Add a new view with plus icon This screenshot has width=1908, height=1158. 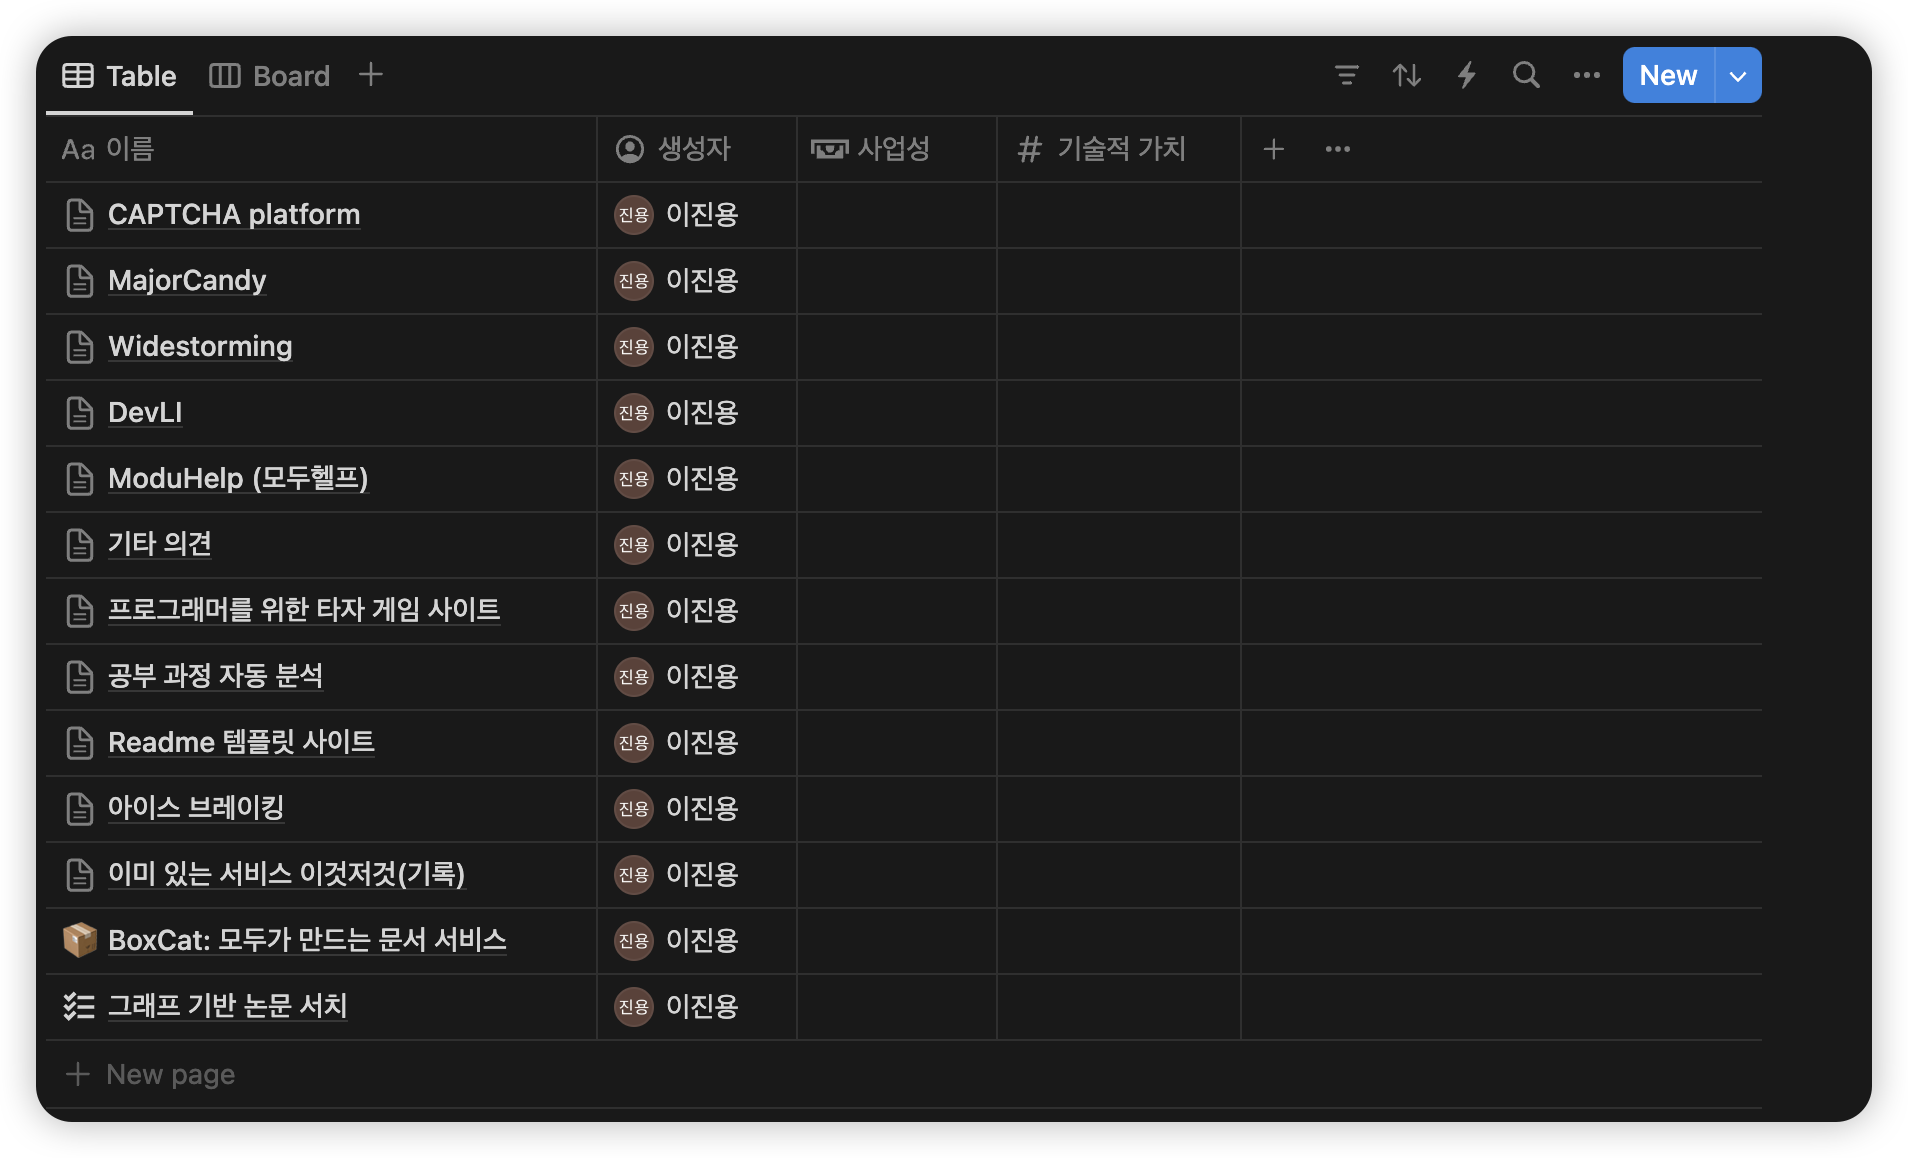pyautogui.click(x=370, y=75)
